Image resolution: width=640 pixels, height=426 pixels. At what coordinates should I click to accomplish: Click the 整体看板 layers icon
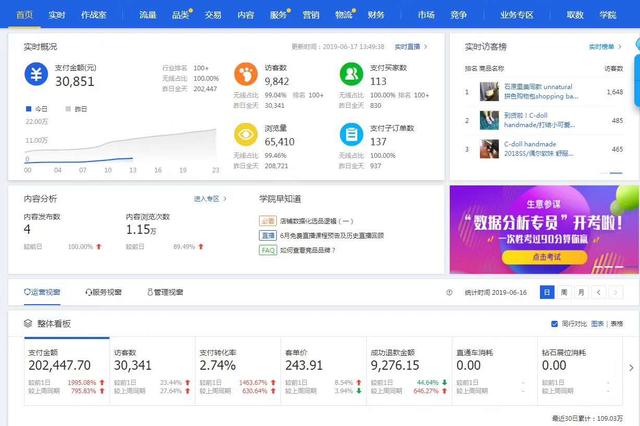[x=28, y=324]
